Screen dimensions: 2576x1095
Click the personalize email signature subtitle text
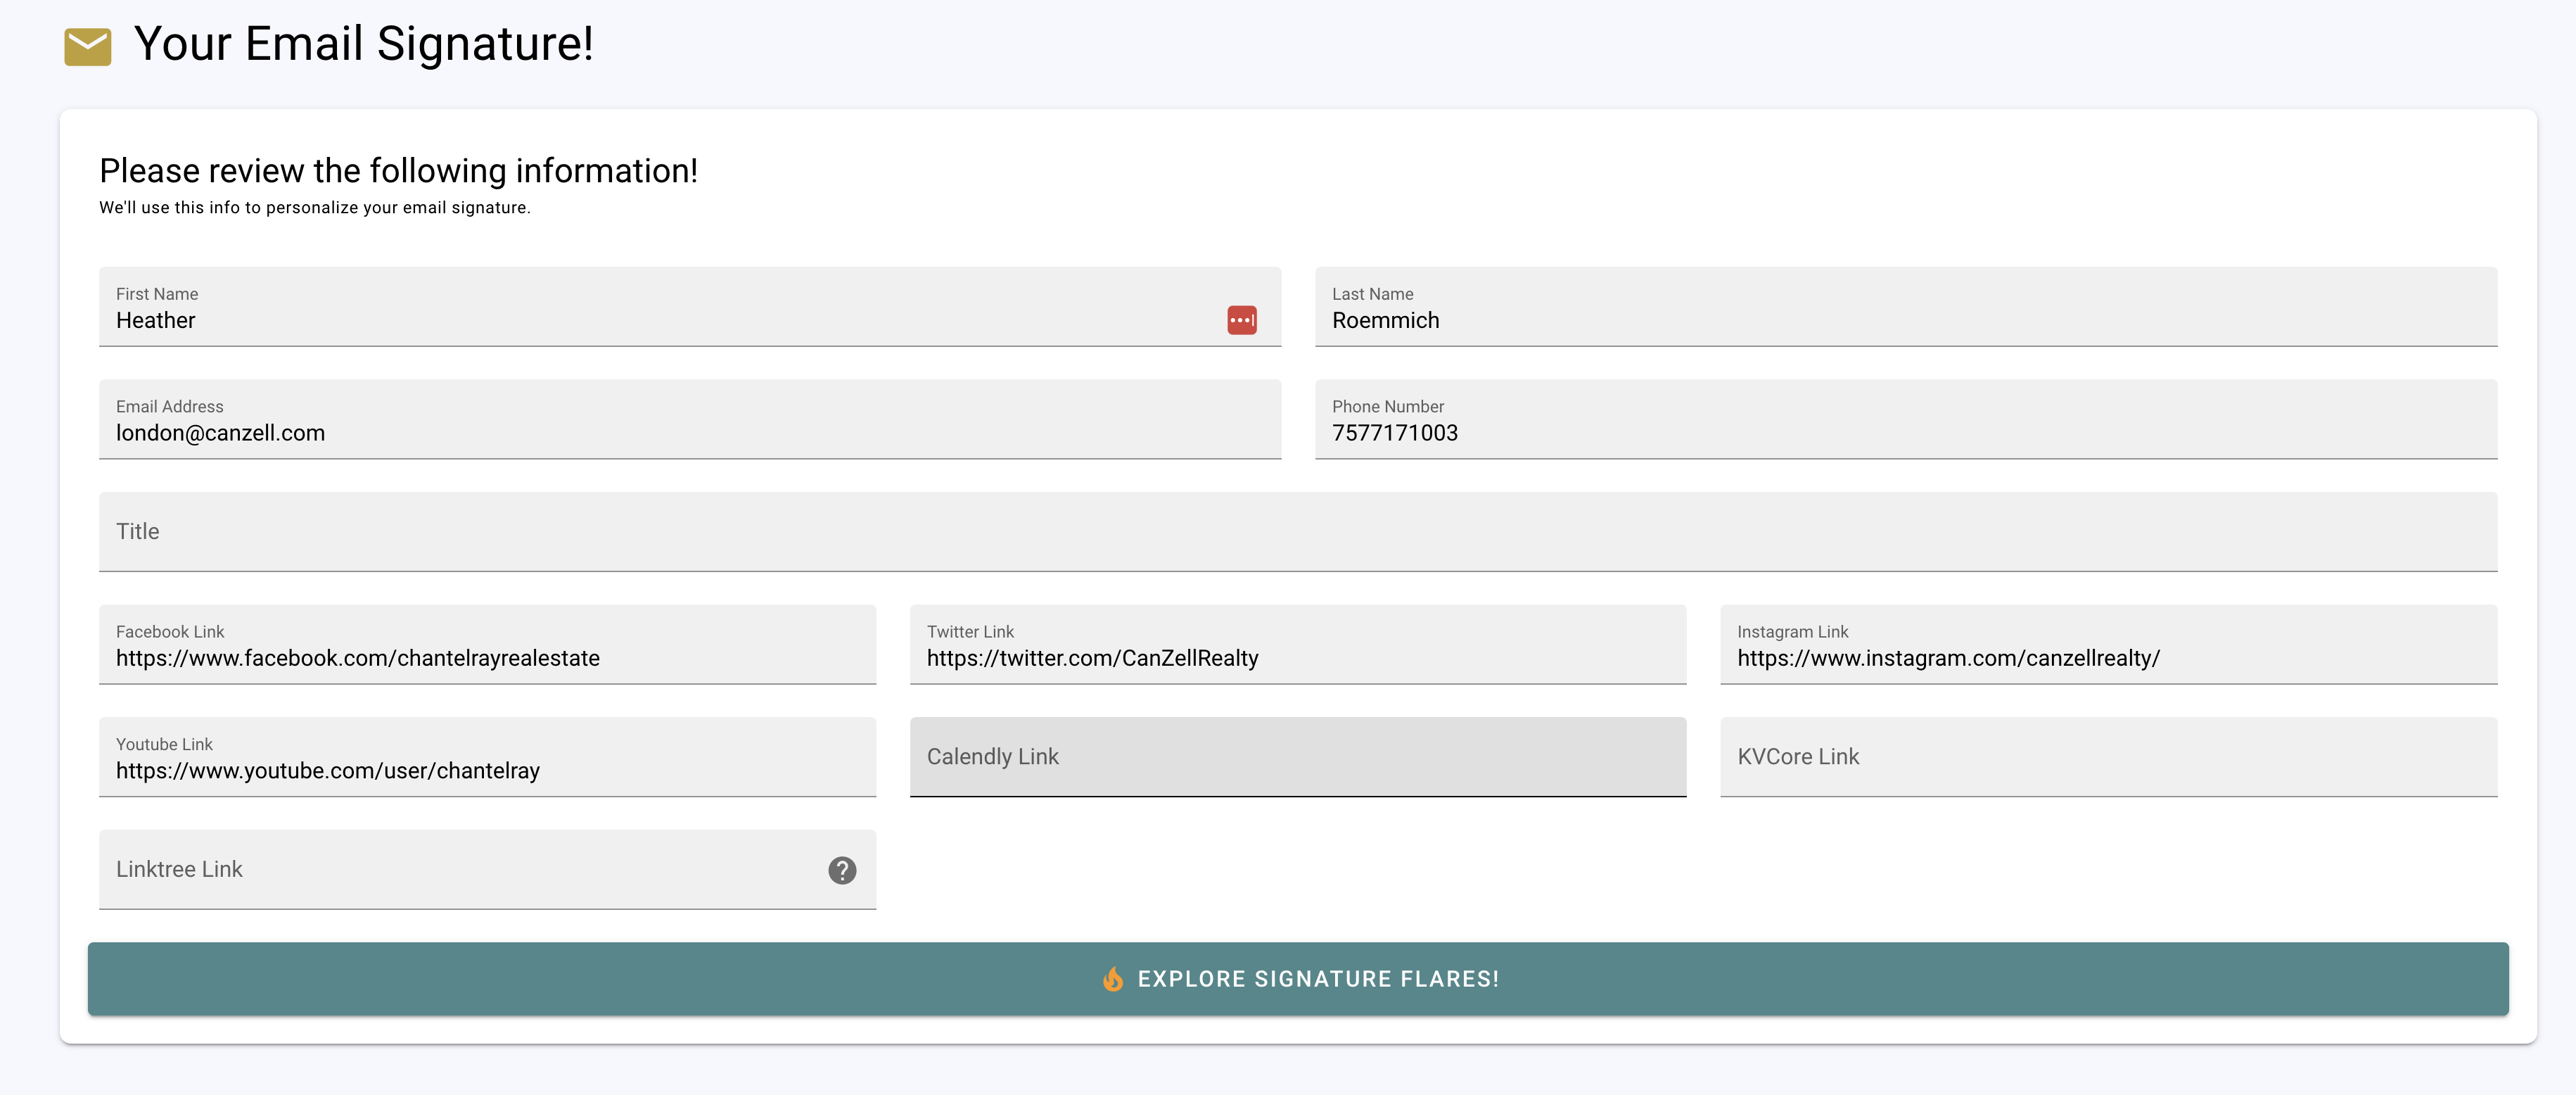(315, 208)
